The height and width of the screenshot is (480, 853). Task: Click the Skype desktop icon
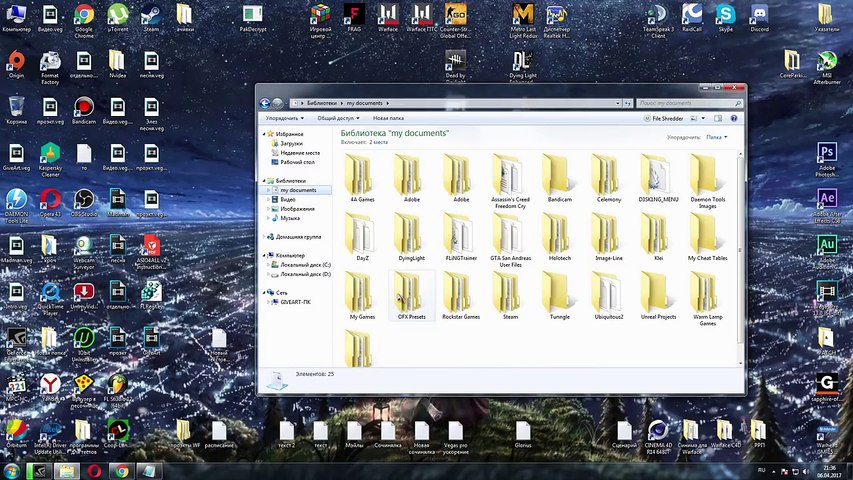click(726, 16)
